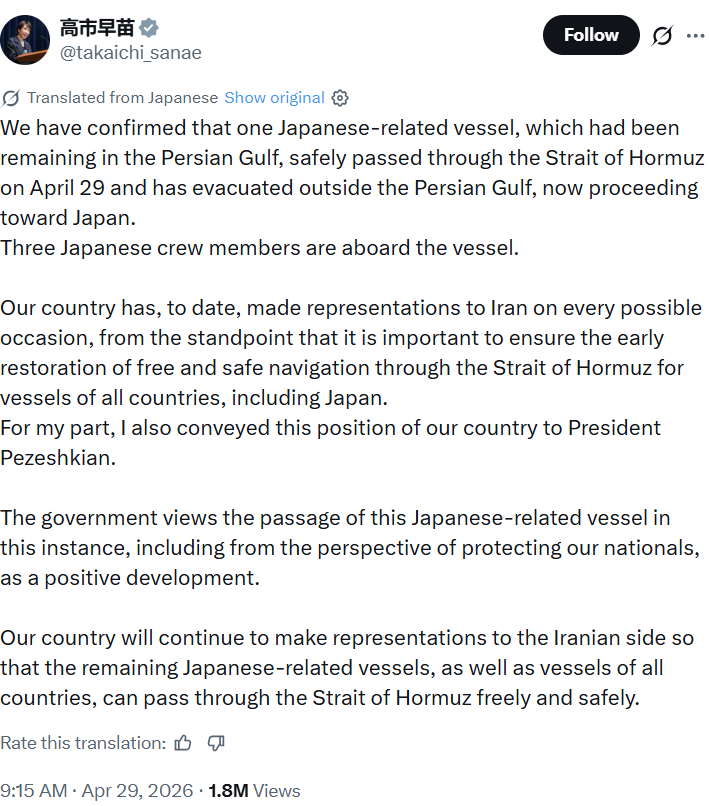Open the three-dot More options menu
The image size is (709, 806).
[695, 36]
